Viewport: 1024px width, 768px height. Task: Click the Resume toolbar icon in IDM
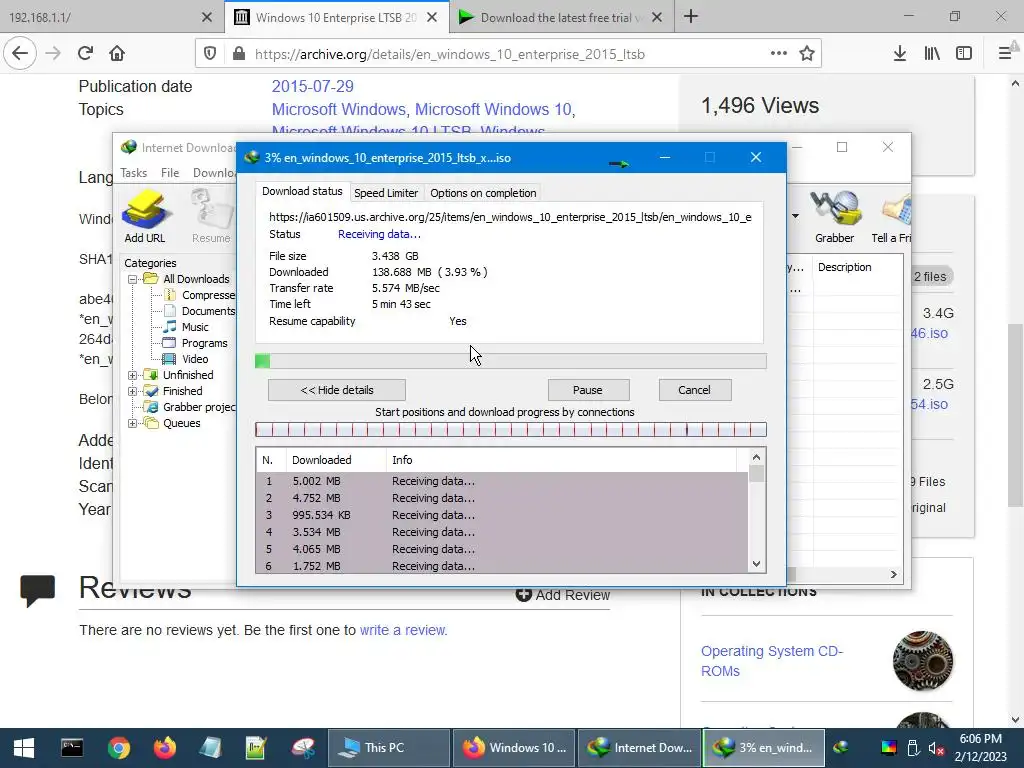tap(212, 216)
